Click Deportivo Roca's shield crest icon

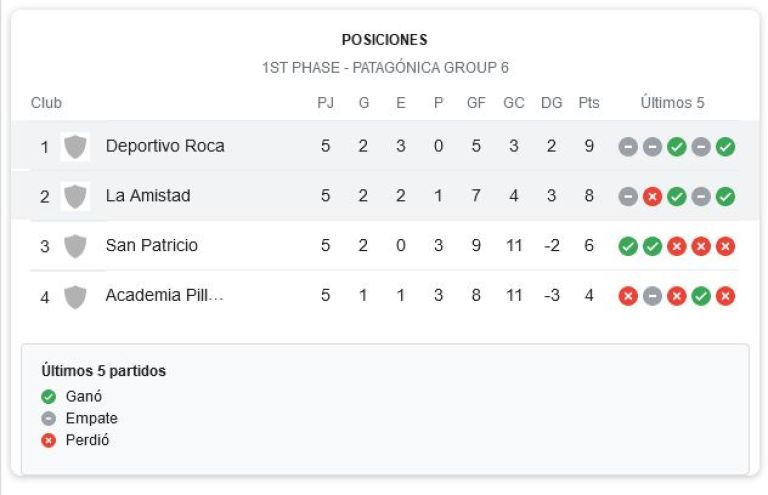(x=75, y=147)
